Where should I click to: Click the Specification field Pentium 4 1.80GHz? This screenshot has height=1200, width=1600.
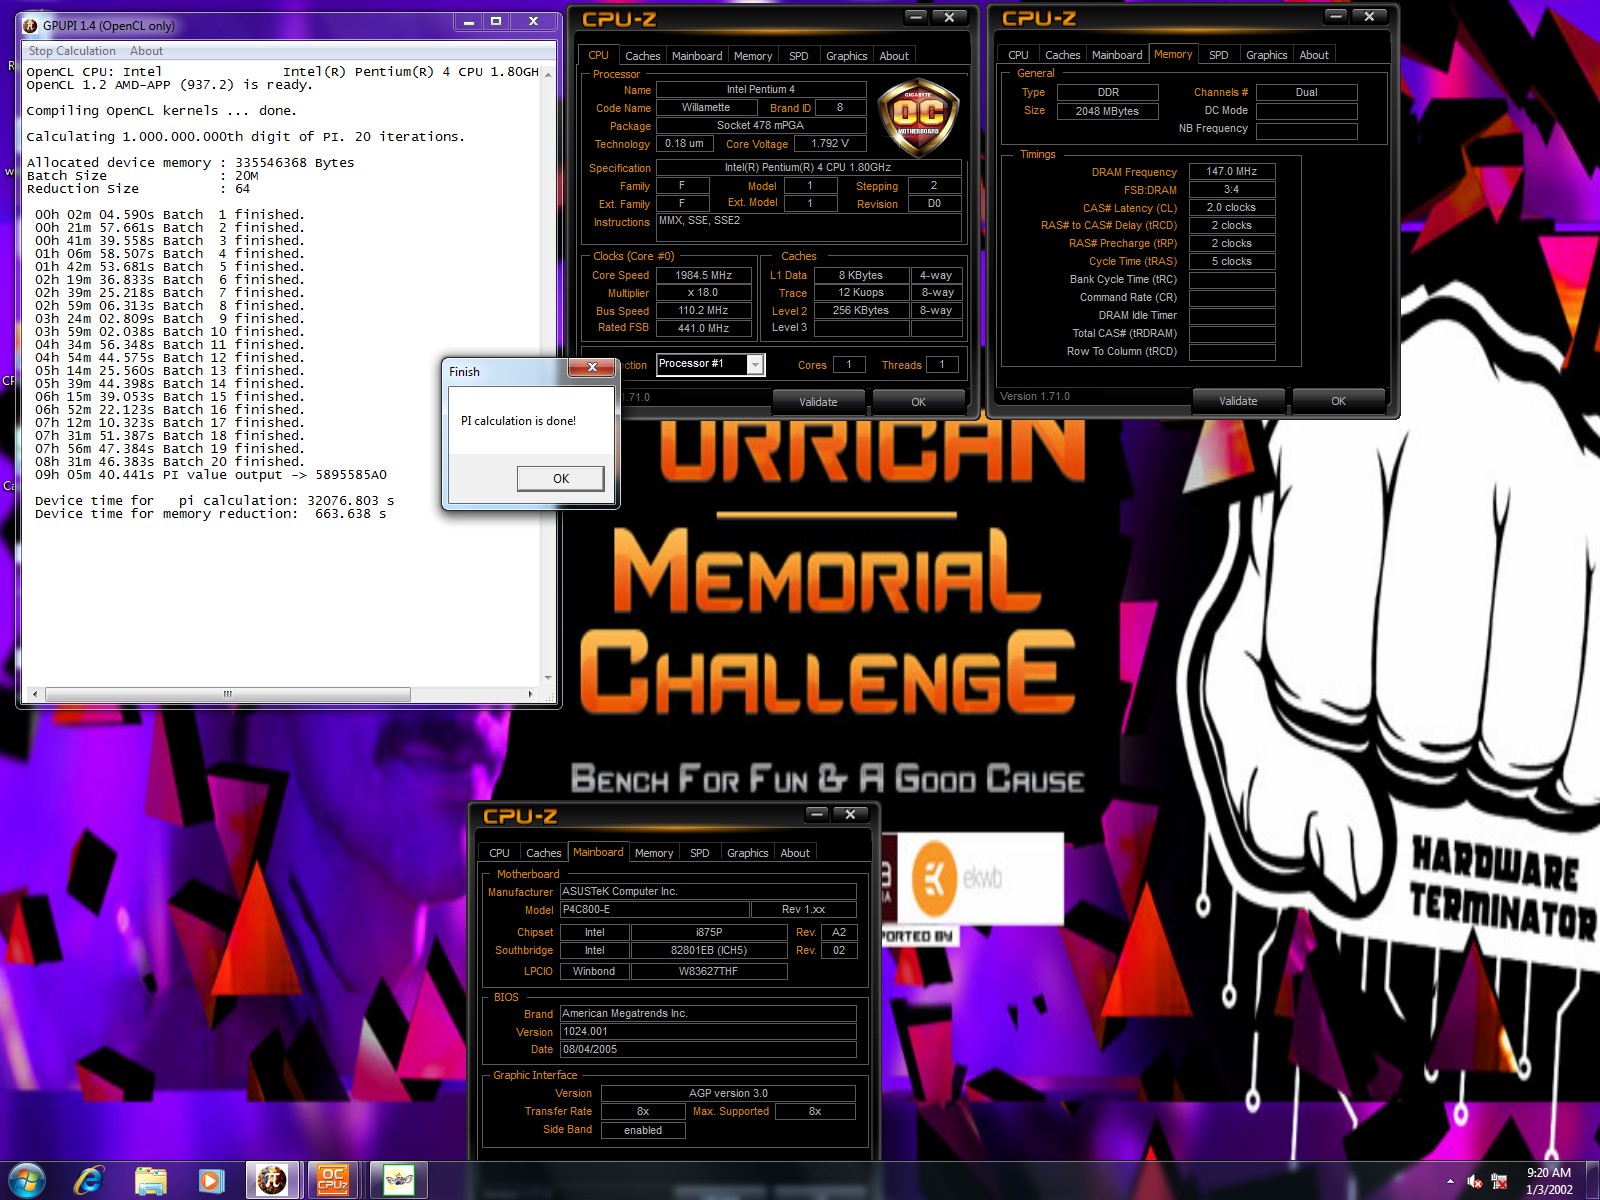pyautogui.click(x=808, y=167)
